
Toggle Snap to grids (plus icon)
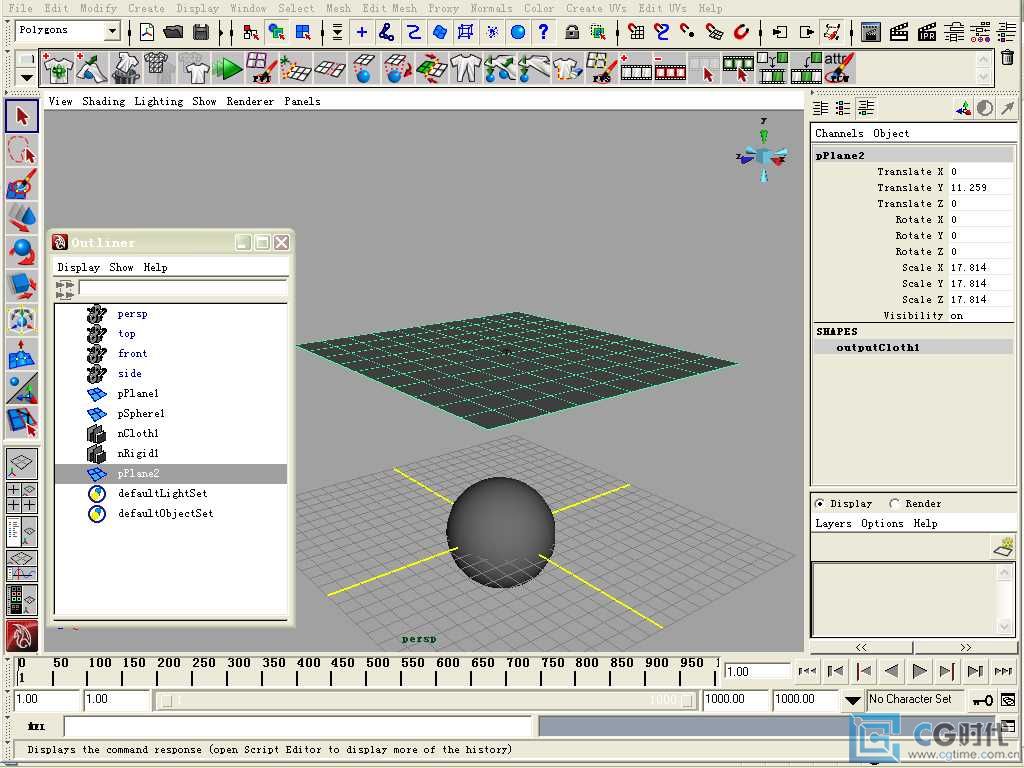coord(361,31)
